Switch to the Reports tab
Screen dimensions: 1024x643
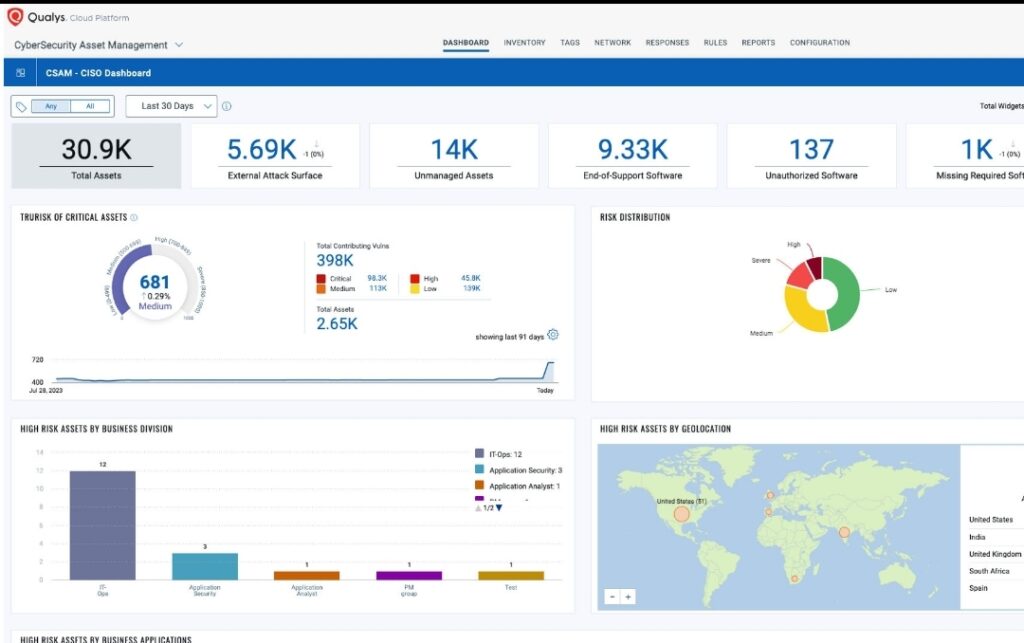point(758,43)
